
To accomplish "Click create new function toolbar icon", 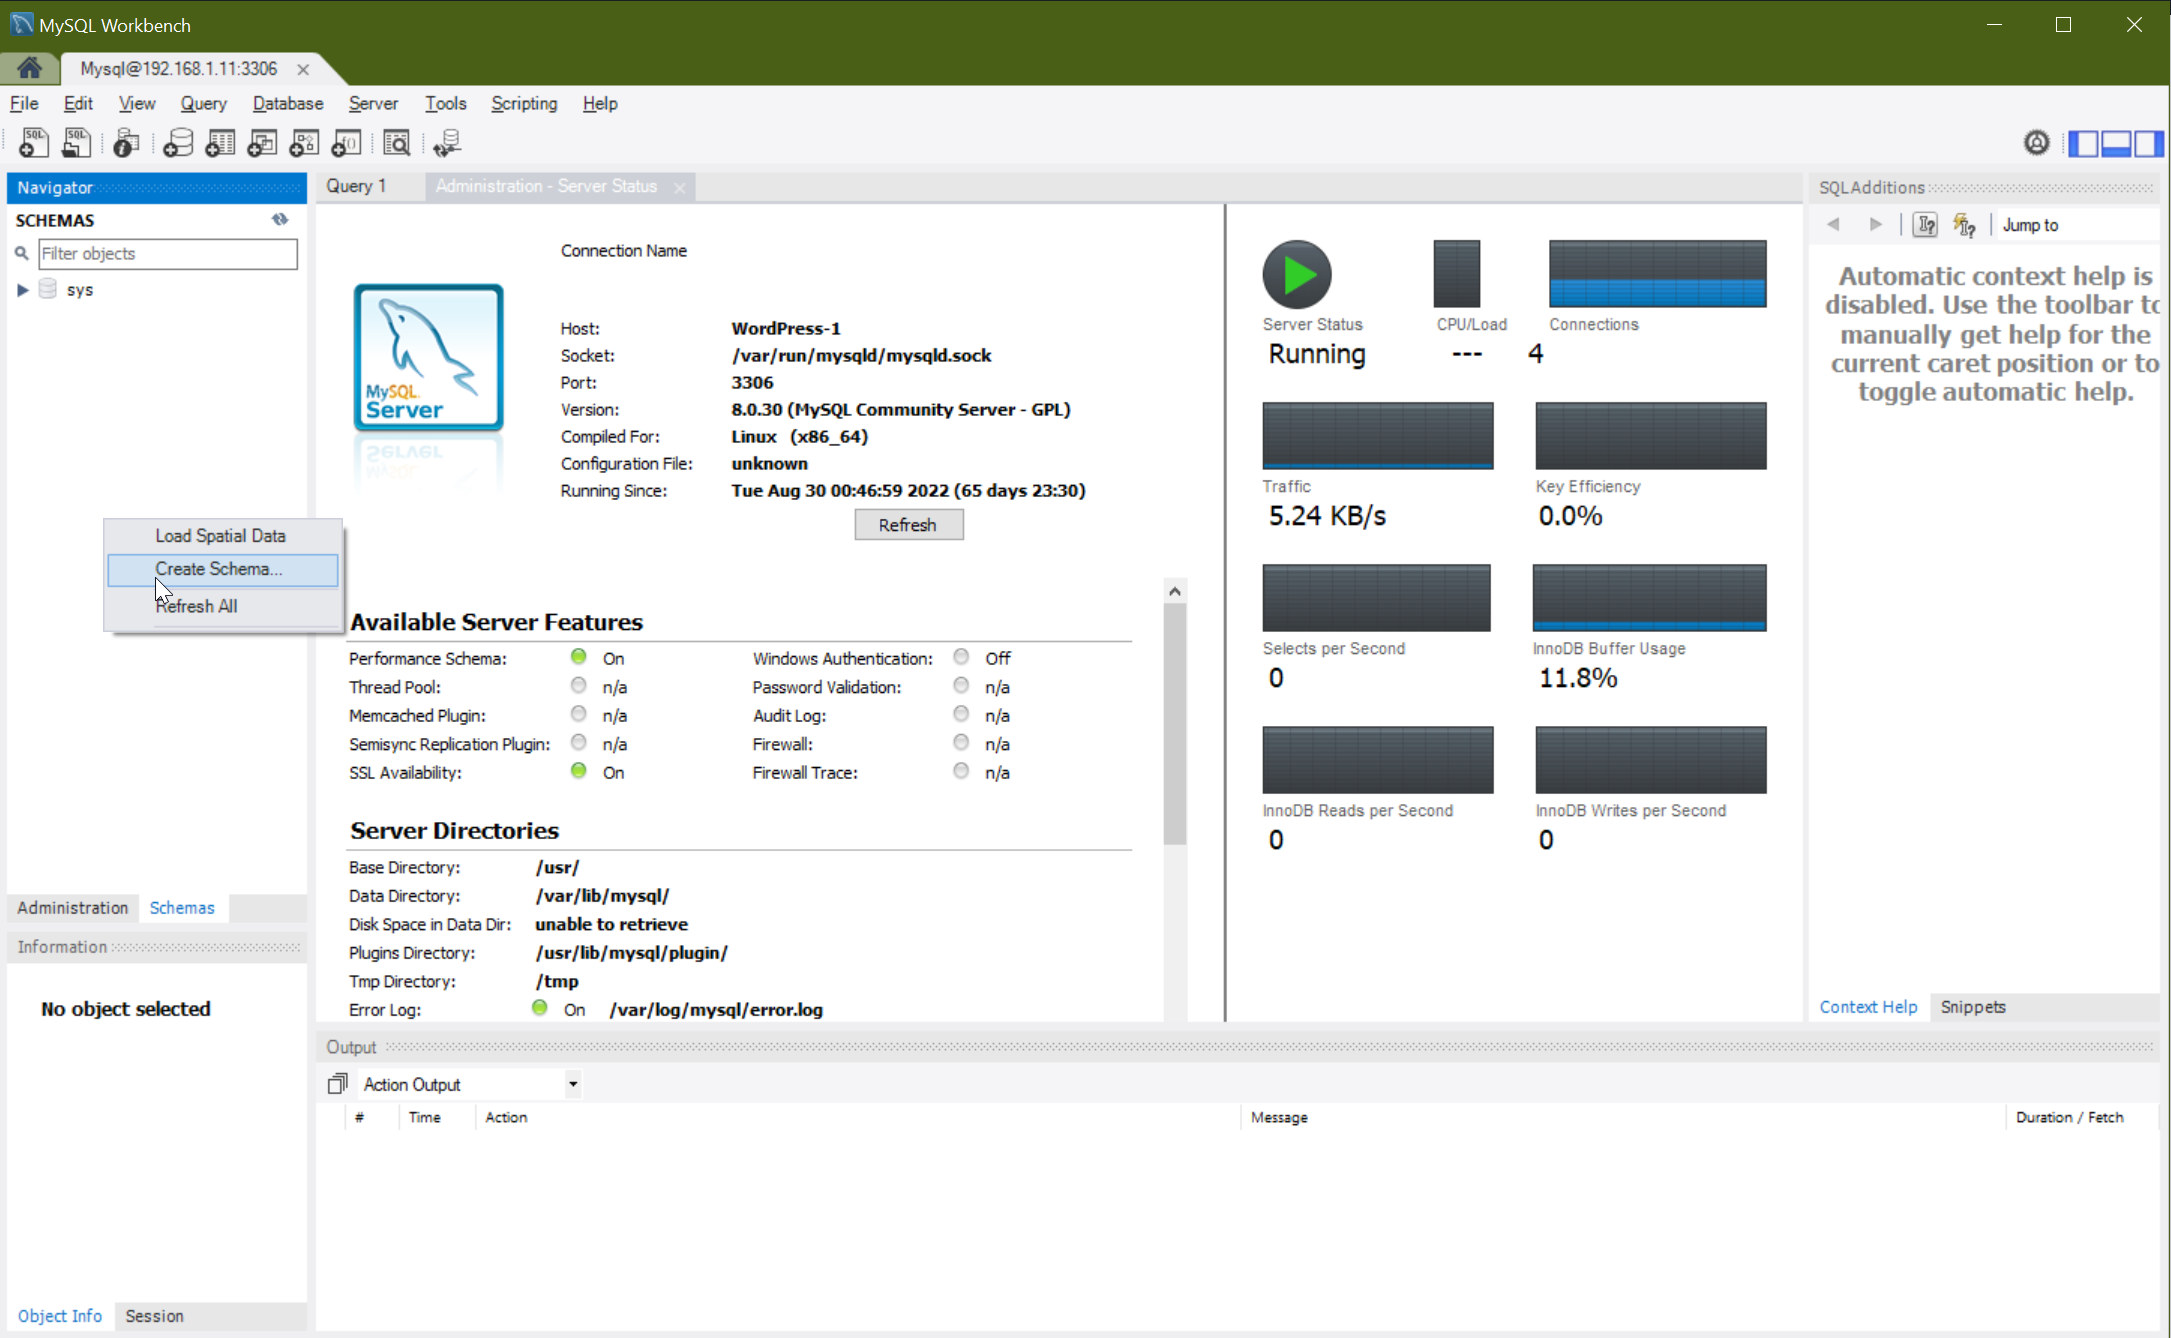I will (x=346, y=143).
